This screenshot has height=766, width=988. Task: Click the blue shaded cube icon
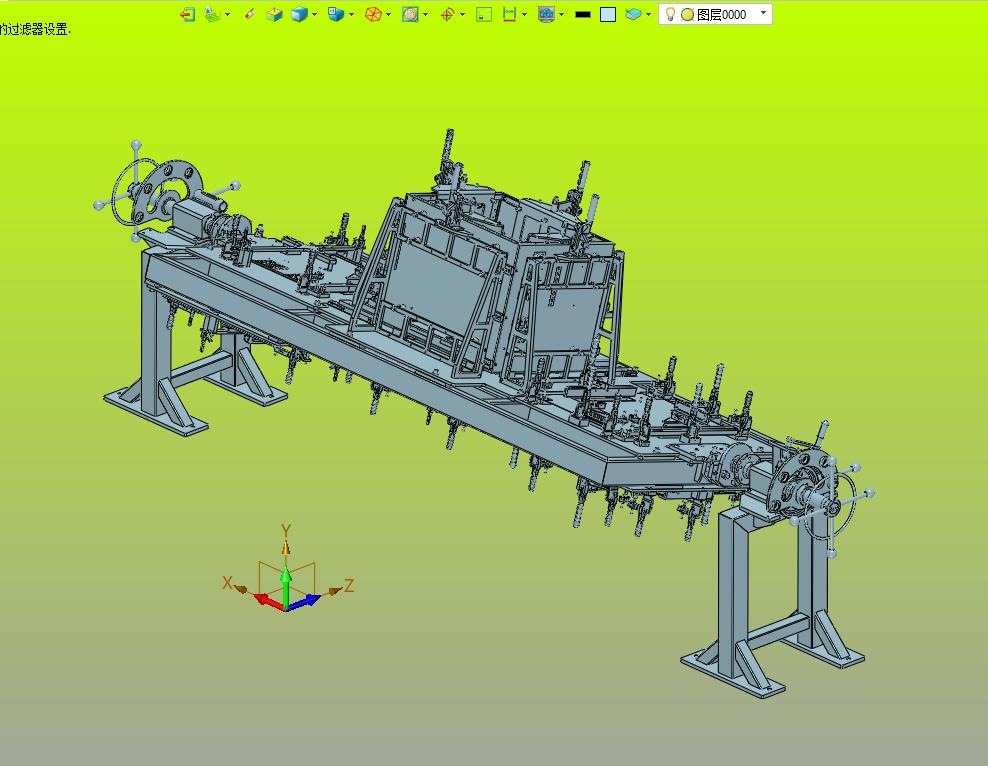[299, 14]
